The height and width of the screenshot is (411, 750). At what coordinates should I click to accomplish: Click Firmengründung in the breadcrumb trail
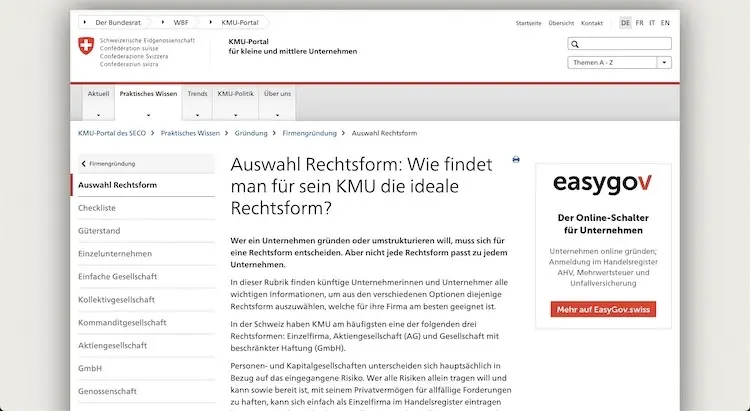(x=309, y=133)
